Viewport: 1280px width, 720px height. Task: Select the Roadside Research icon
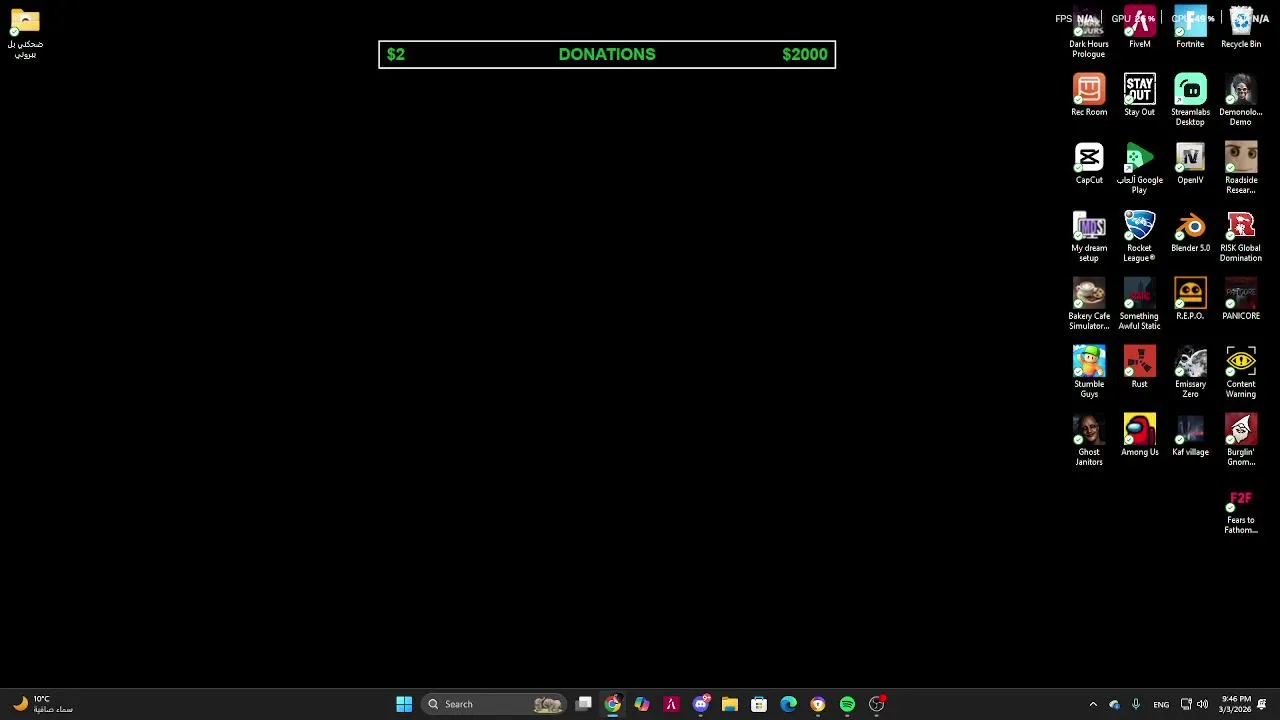click(x=1241, y=168)
